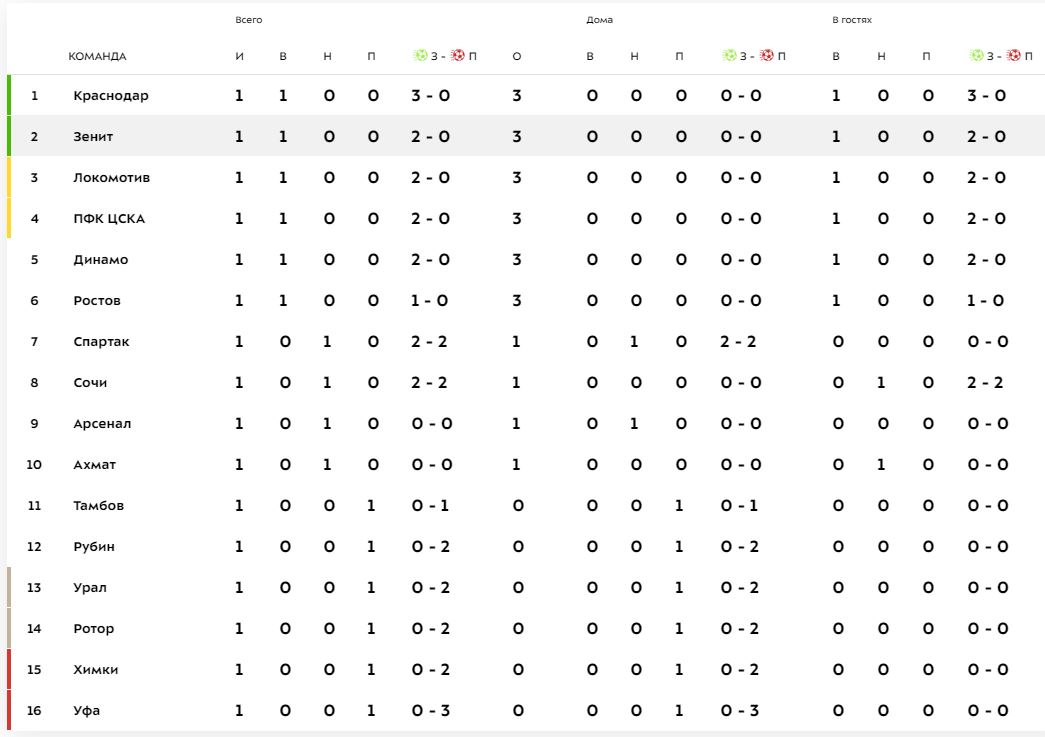This screenshot has width=1045, height=737.
Task: Click the red marker beside Химки
Action: click(9, 670)
